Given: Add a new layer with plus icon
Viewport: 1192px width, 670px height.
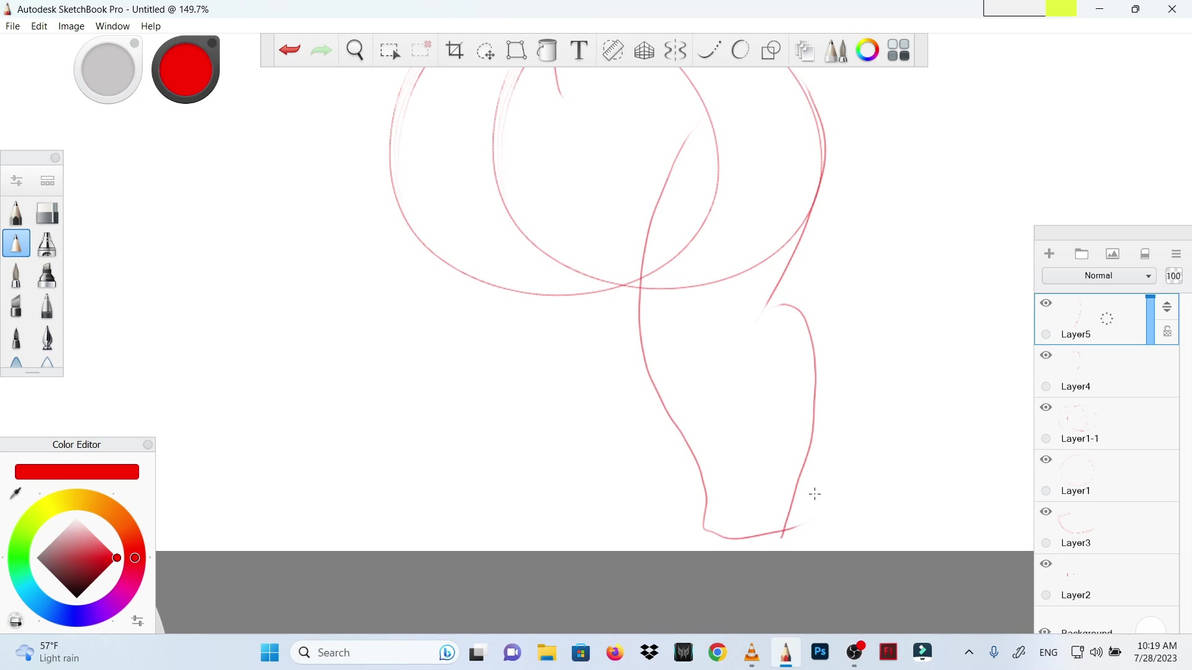Looking at the screenshot, I should tap(1049, 253).
